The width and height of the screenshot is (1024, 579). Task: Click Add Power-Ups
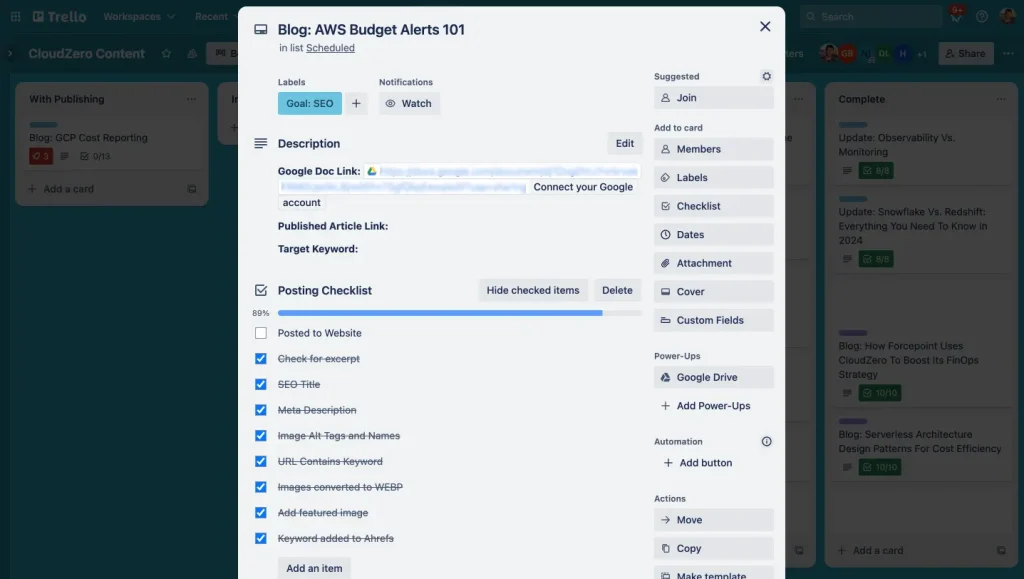click(714, 406)
